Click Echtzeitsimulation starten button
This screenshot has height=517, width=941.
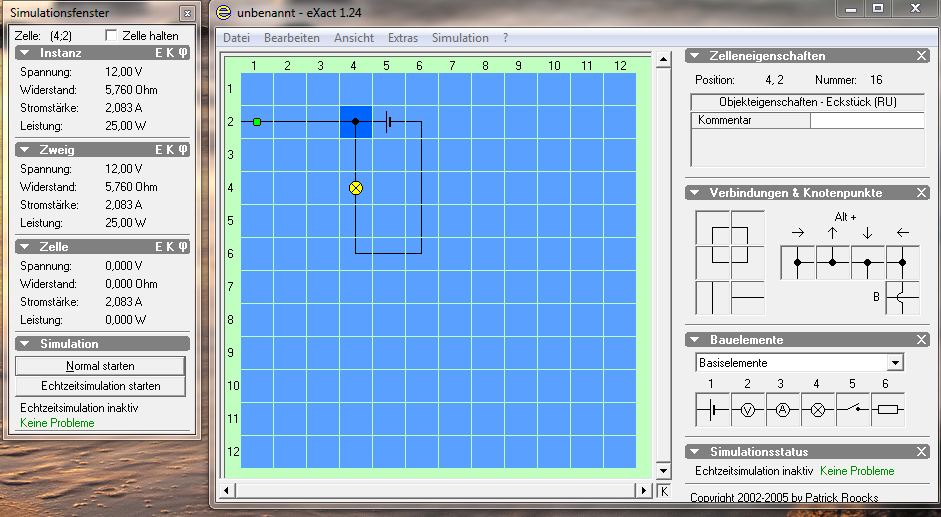point(101,386)
